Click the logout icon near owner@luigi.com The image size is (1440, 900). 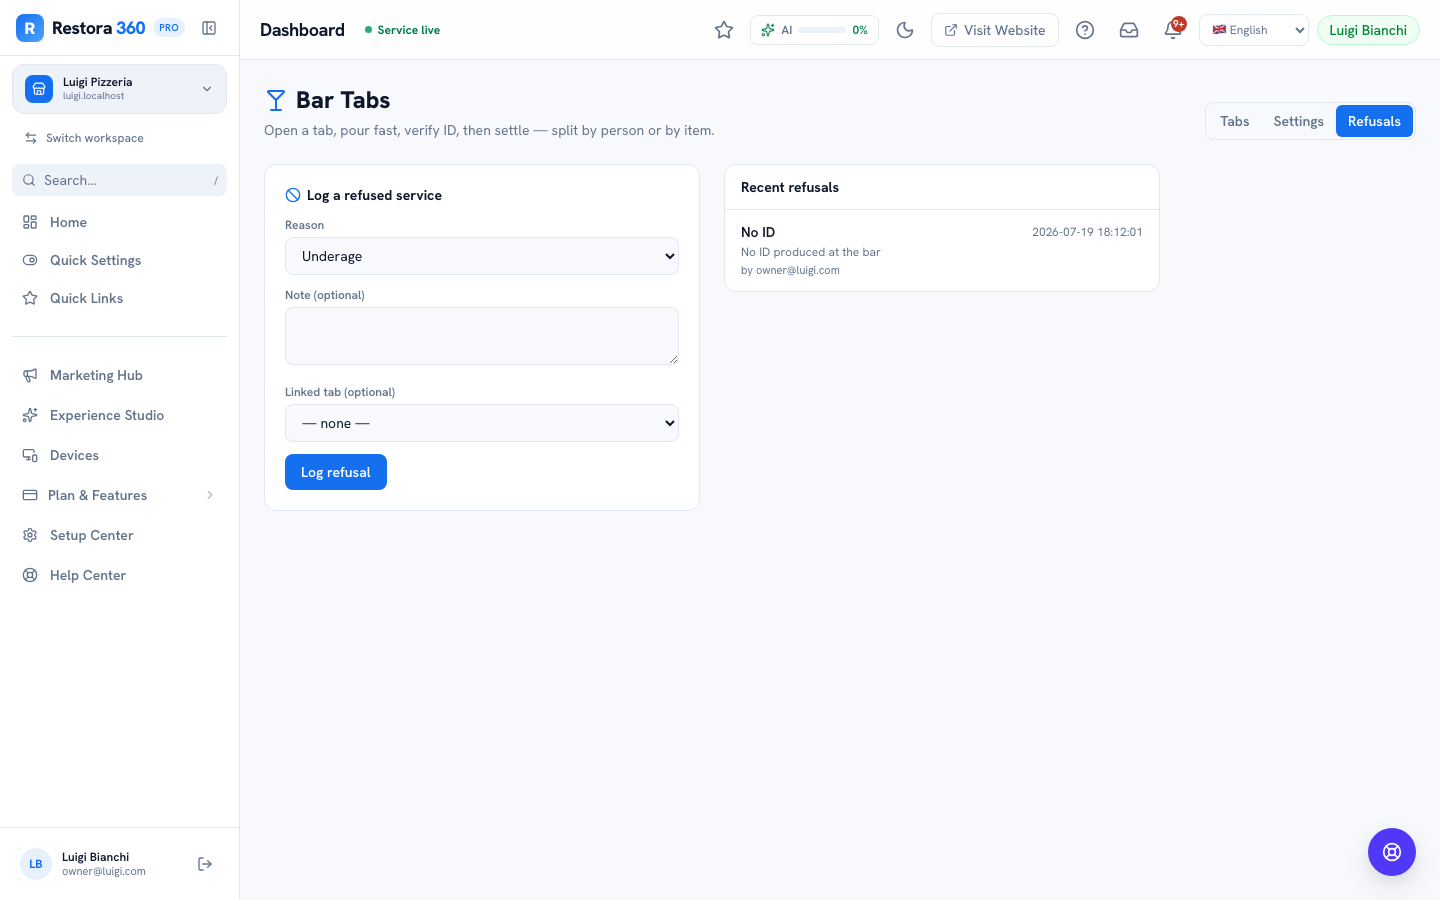205,864
